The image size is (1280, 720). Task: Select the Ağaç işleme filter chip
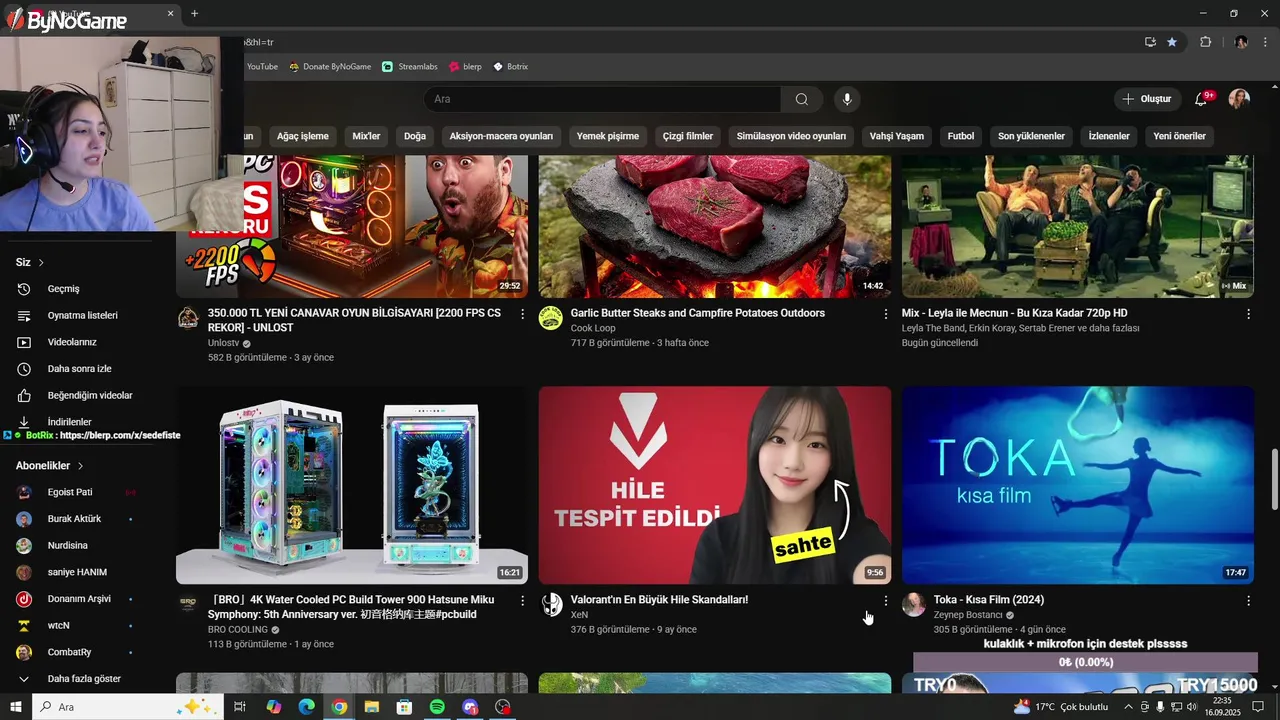point(303,136)
